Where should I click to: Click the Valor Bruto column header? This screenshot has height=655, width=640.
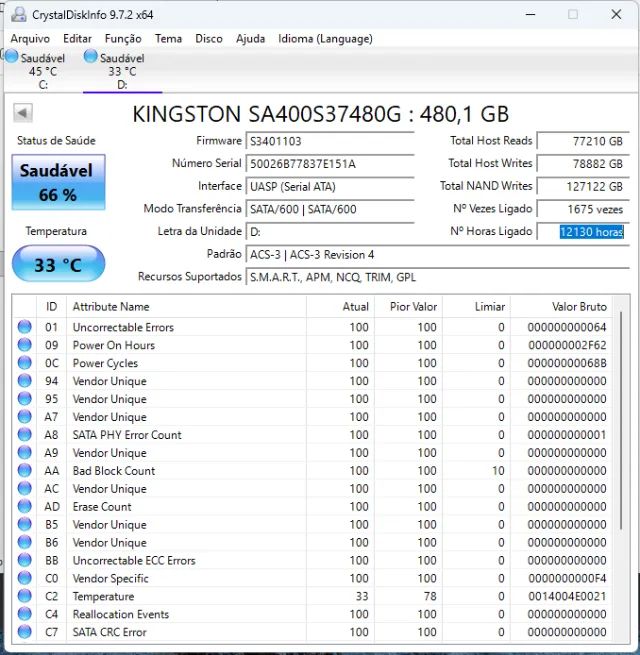(x=561, y=307)
